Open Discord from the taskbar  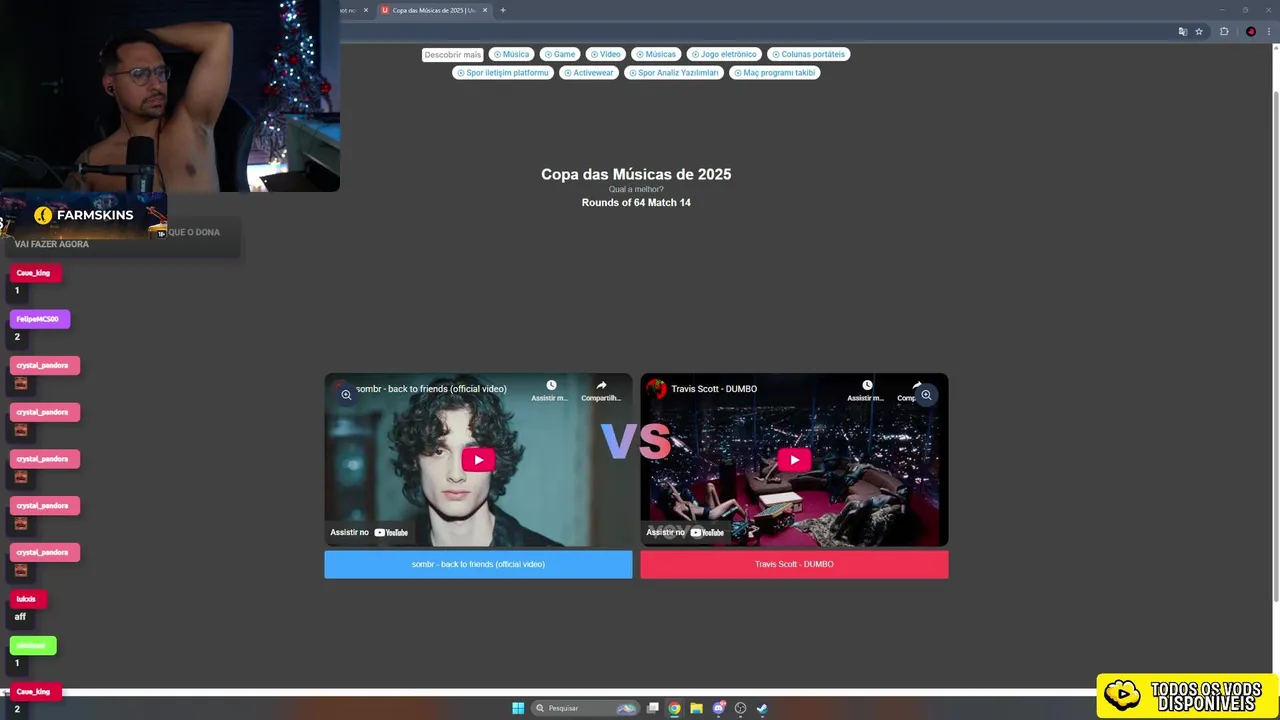point(718,708)
